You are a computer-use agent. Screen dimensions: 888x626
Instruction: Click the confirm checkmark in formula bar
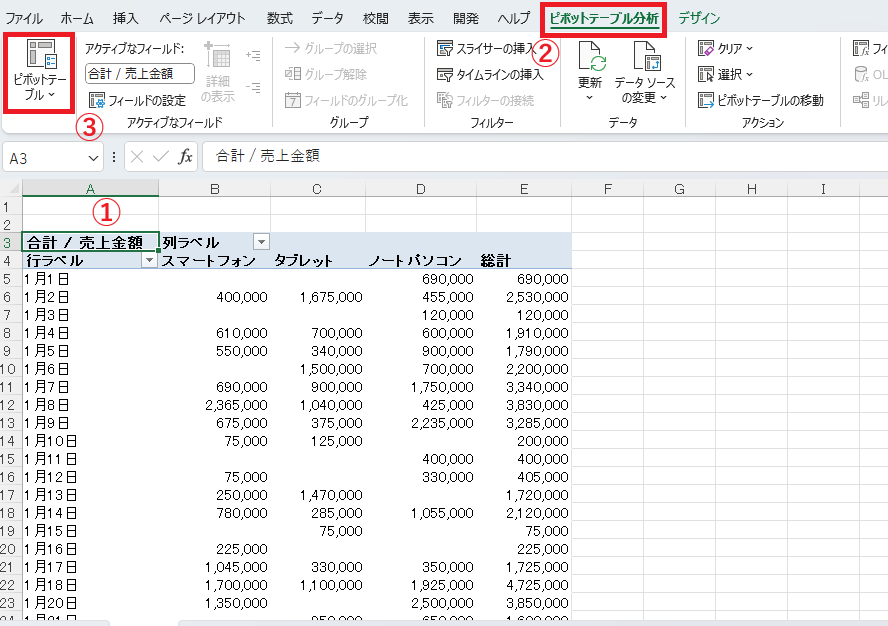pyautogui.click(x=161, y=157)
